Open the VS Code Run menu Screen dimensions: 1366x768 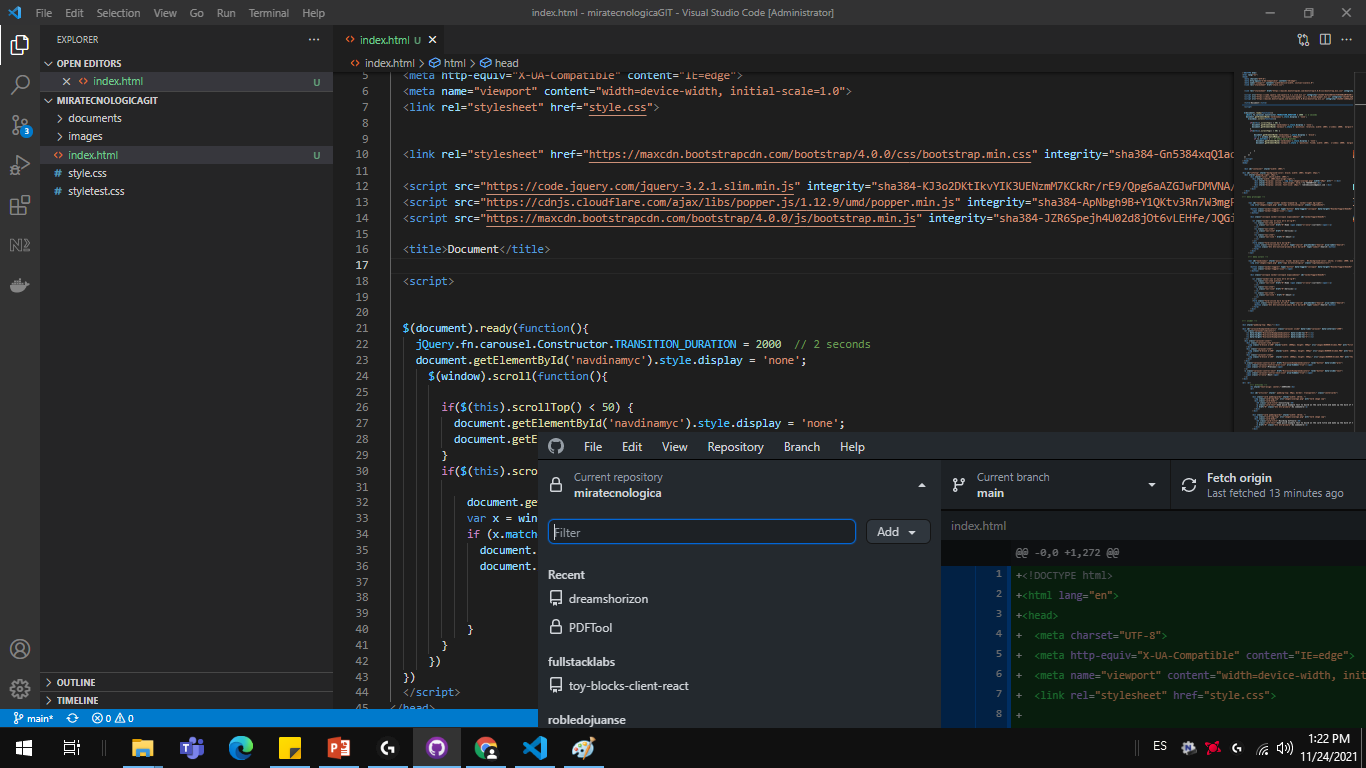point(226,13)
